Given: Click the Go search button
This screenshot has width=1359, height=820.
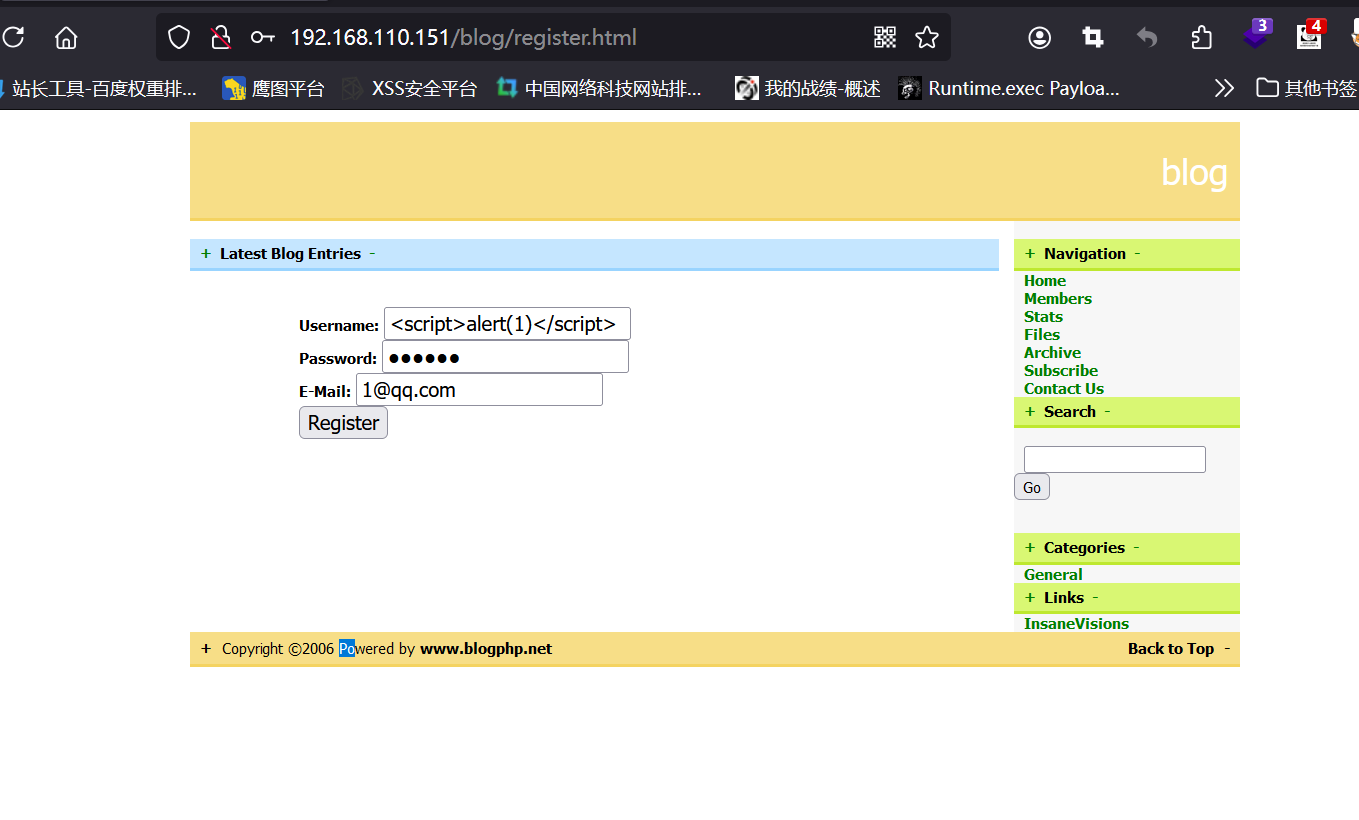Looking at the screenshot, I should [1032, 487].
